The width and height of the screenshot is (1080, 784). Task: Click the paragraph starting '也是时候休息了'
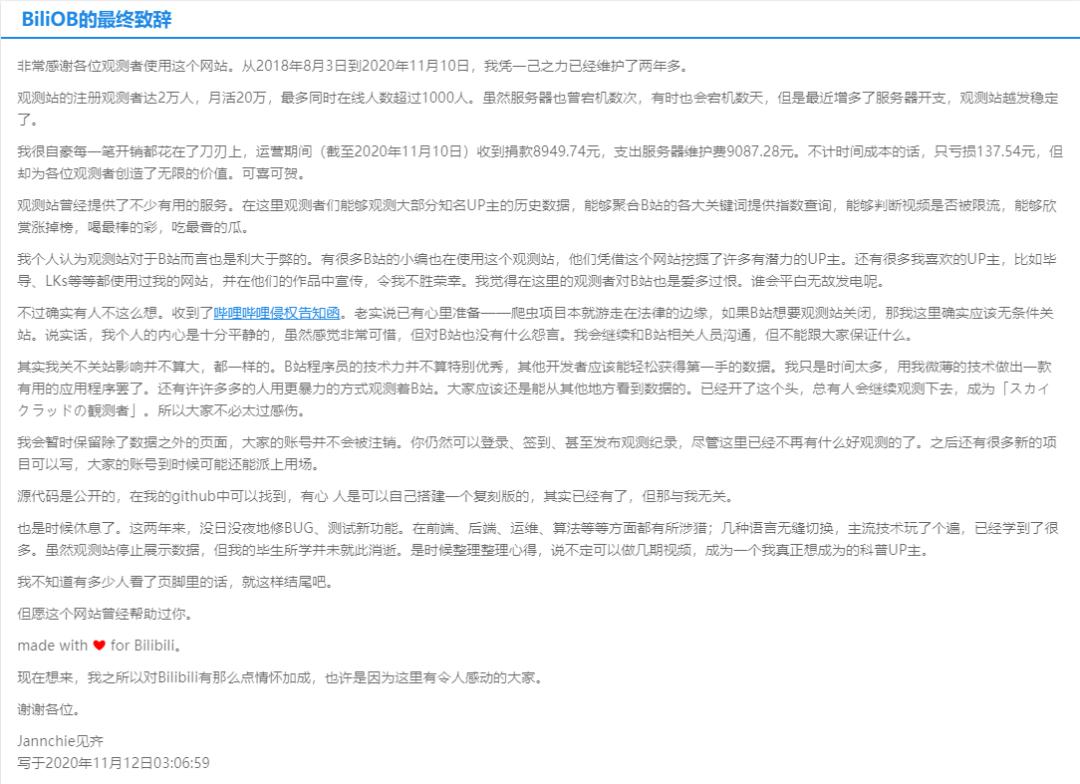539,539
